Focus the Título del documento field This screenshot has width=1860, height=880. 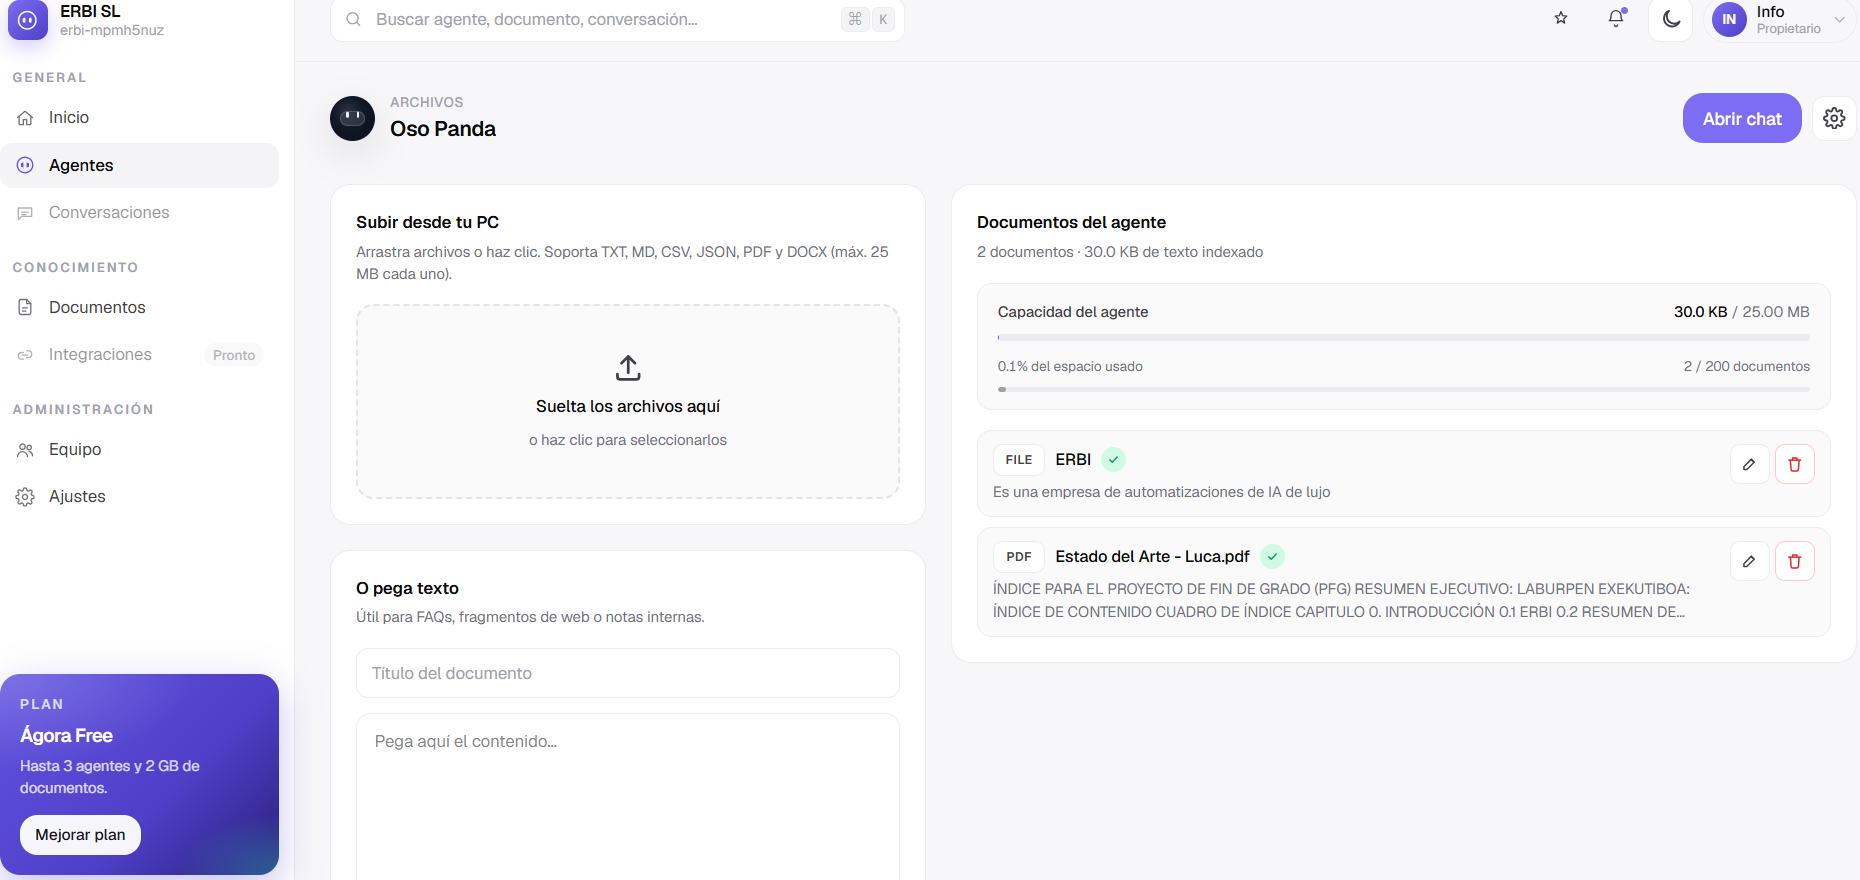pos(628,673)
